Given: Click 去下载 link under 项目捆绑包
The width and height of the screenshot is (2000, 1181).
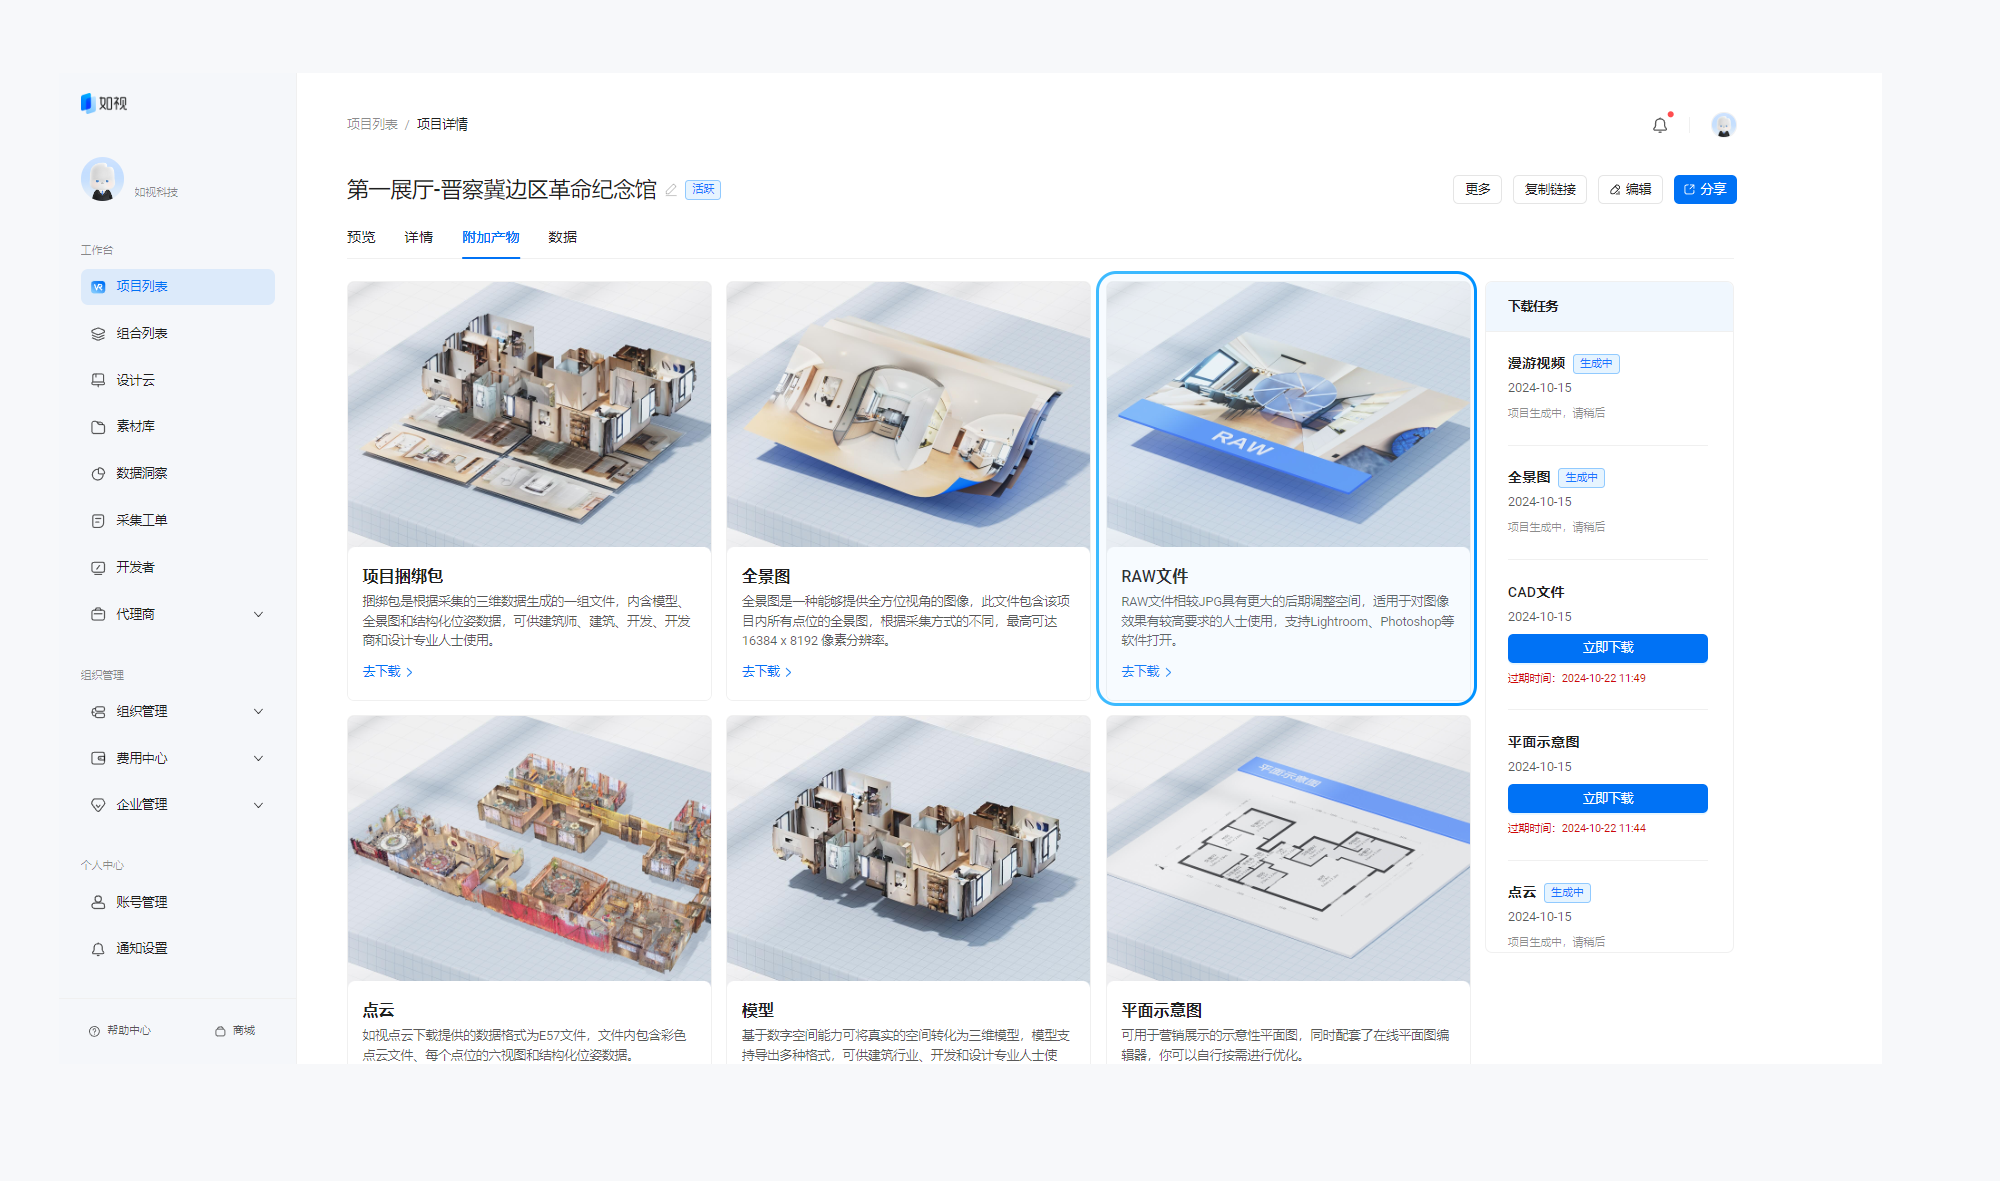Looking at the screenshot, I should click(x=387, y=672).
